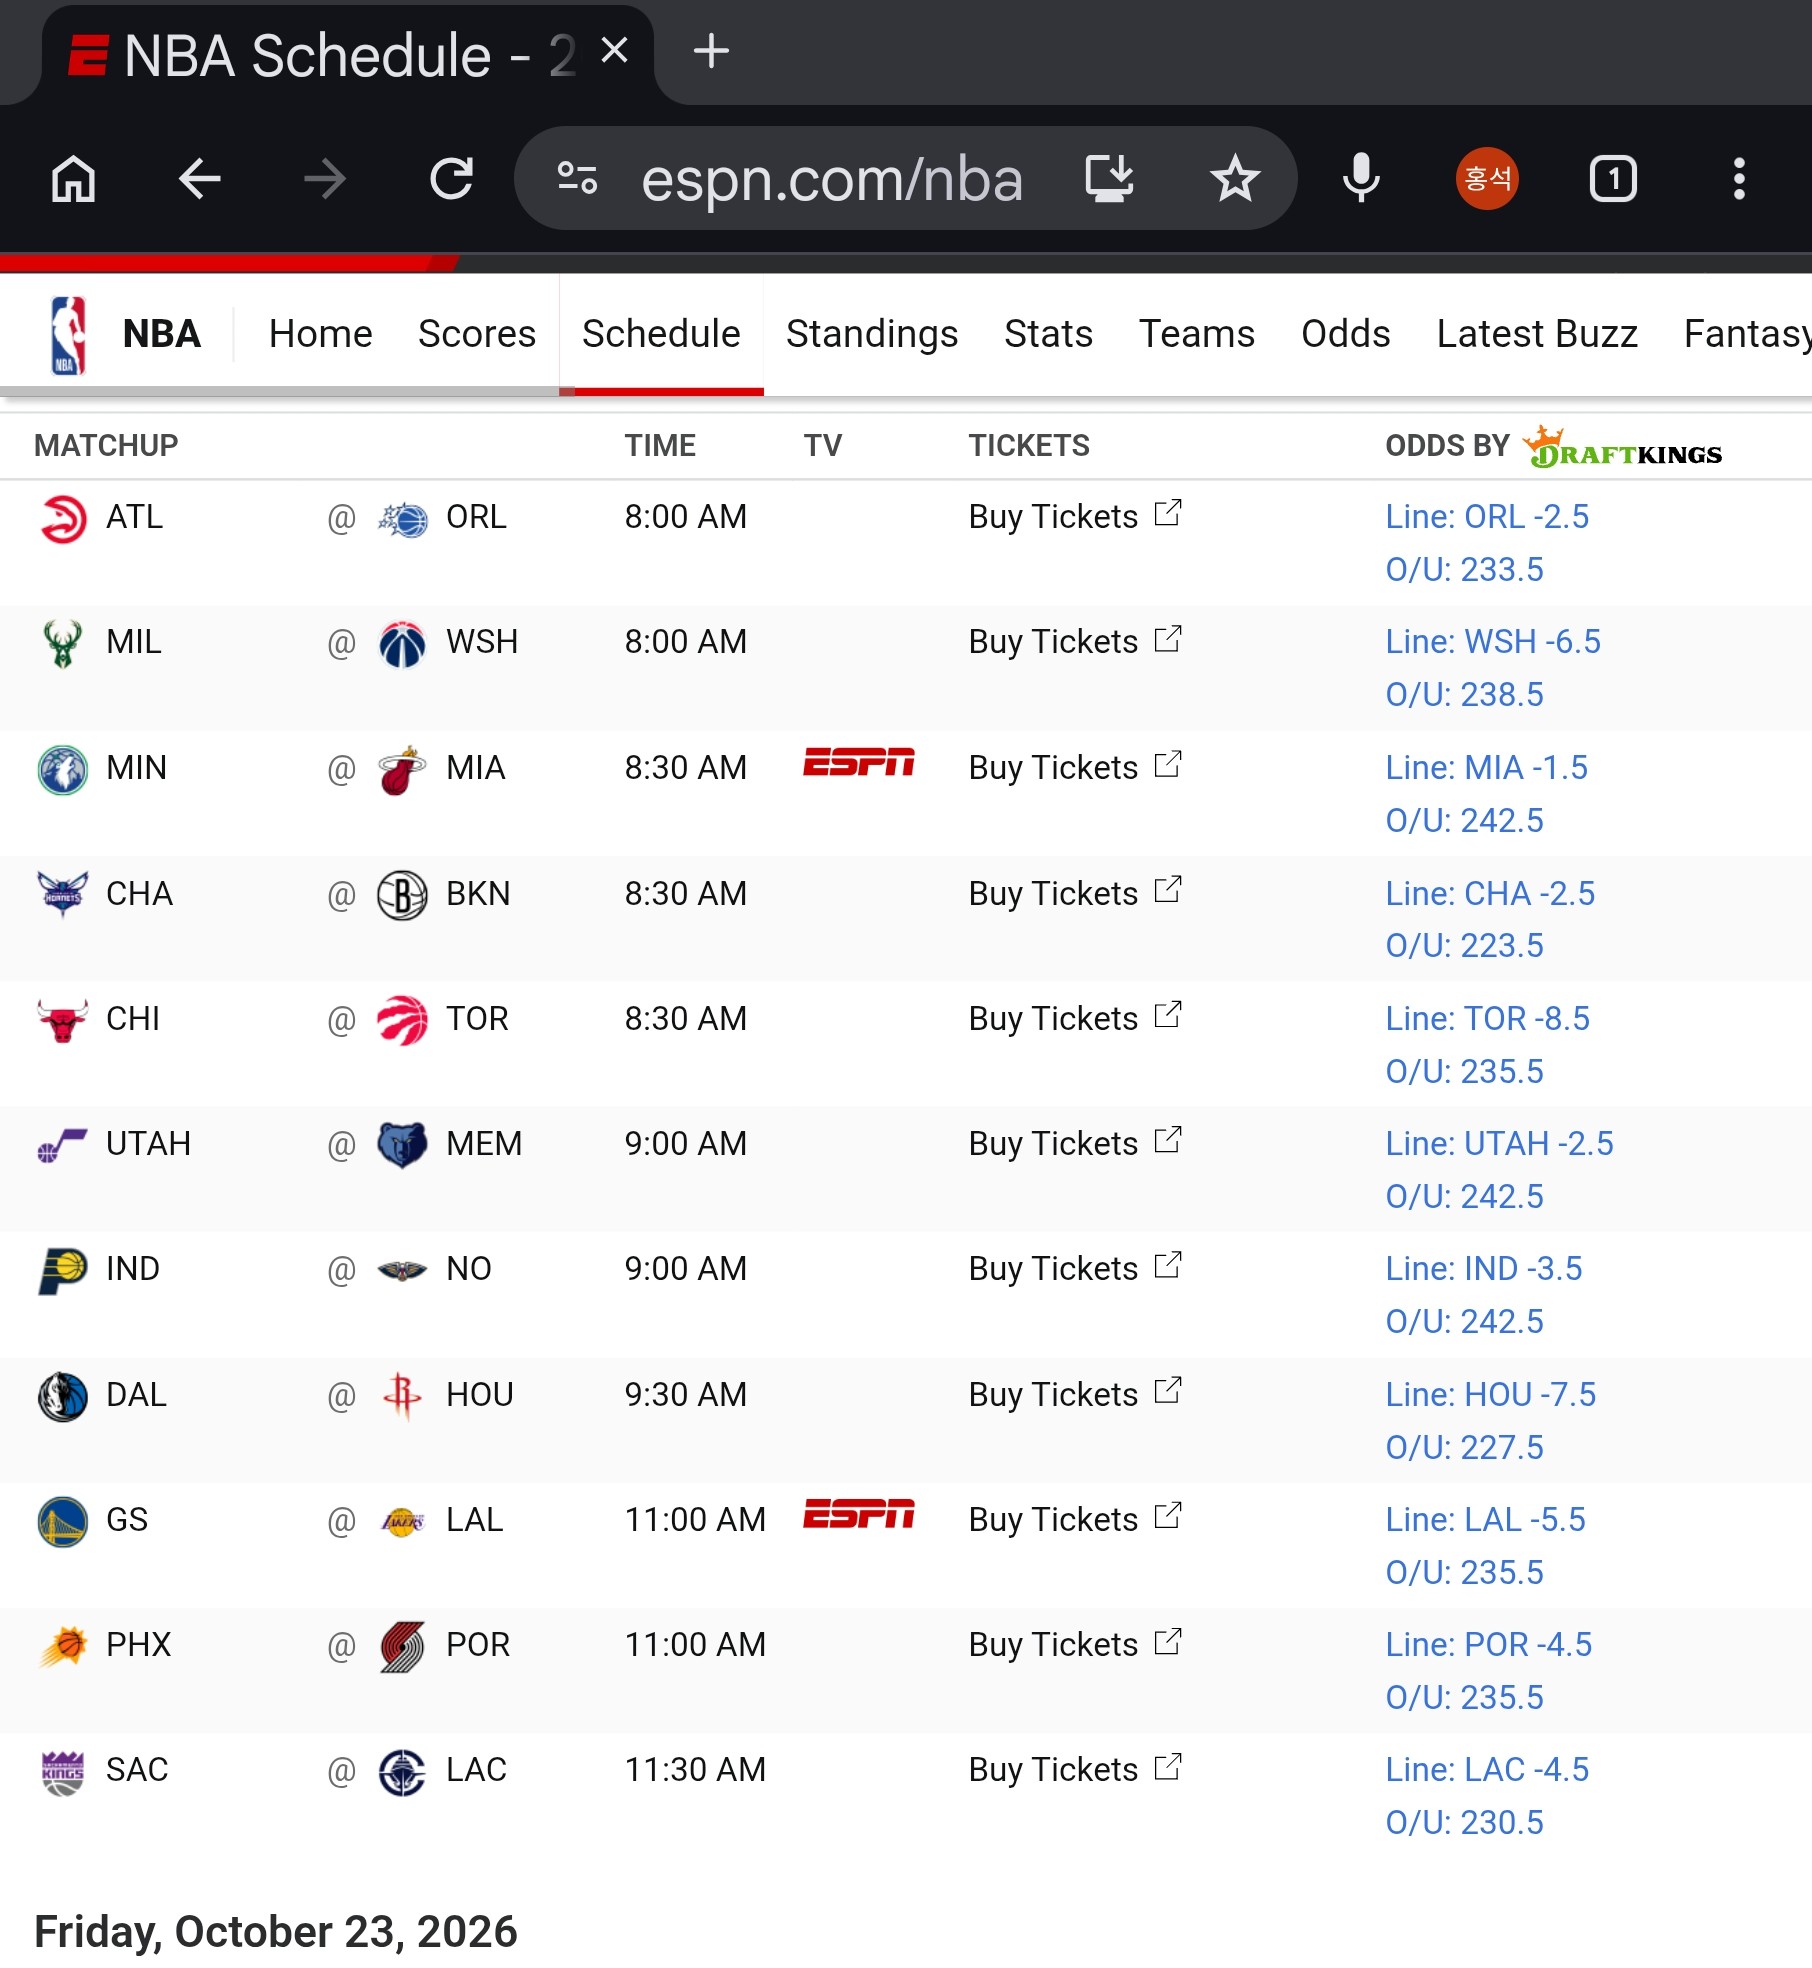Open the profile avatar 홍석
Viewport: 1812px width, 1968px height.
(1487, 179)
